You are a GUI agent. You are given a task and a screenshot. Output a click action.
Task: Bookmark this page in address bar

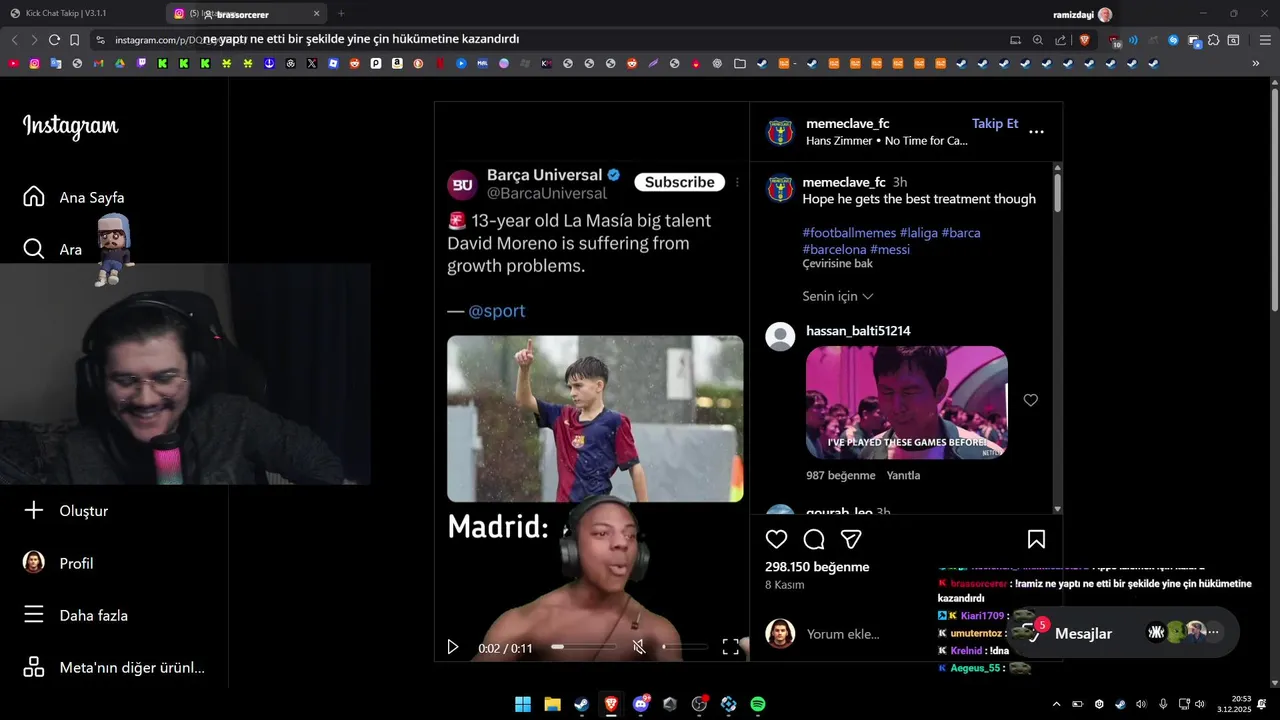pos(74,40)
